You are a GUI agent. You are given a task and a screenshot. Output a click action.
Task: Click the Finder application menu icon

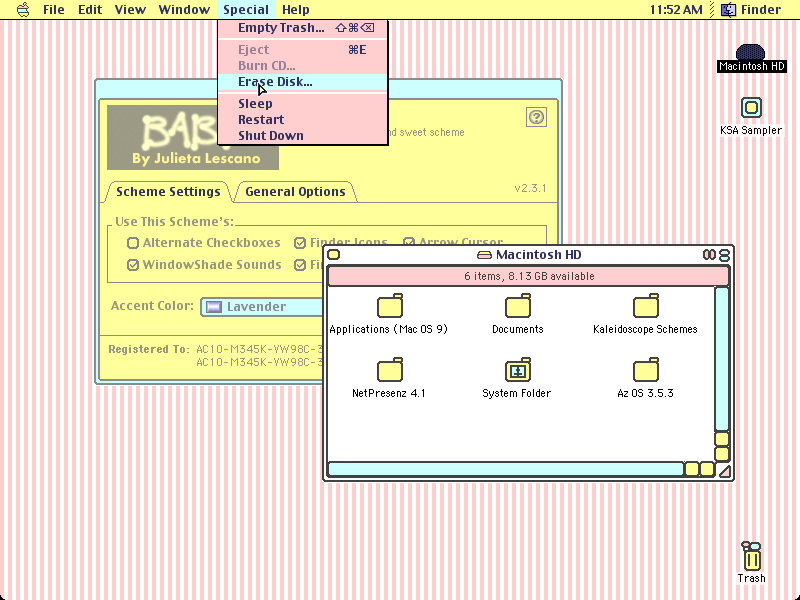(x=728, y=10)
